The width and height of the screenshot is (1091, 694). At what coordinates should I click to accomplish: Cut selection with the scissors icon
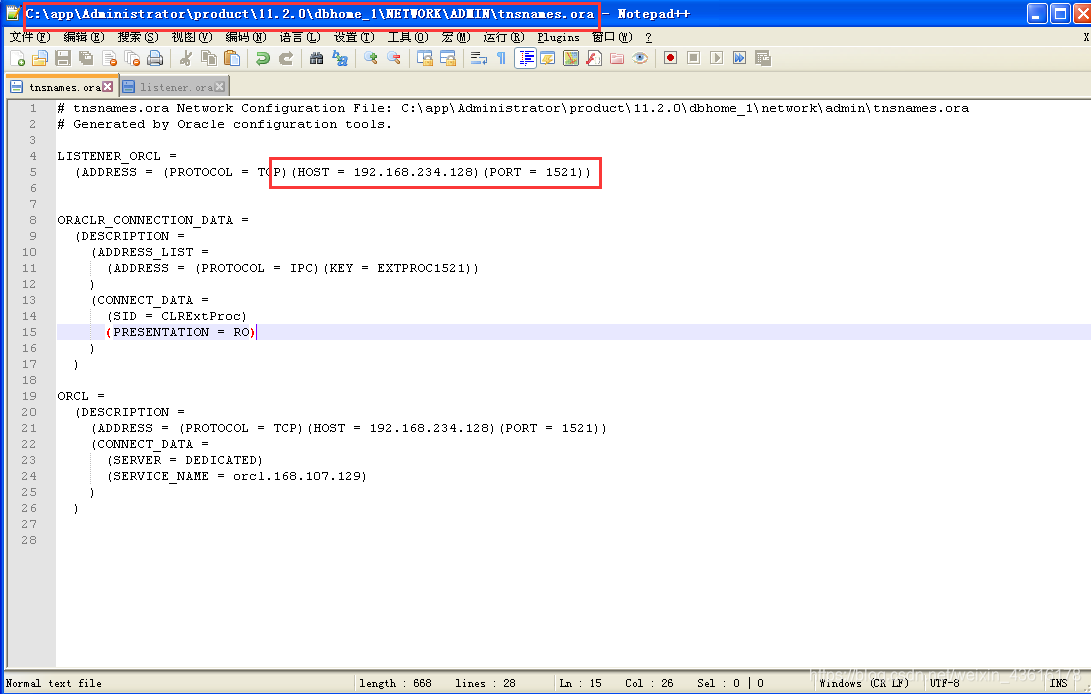click(x=186, y=58)
